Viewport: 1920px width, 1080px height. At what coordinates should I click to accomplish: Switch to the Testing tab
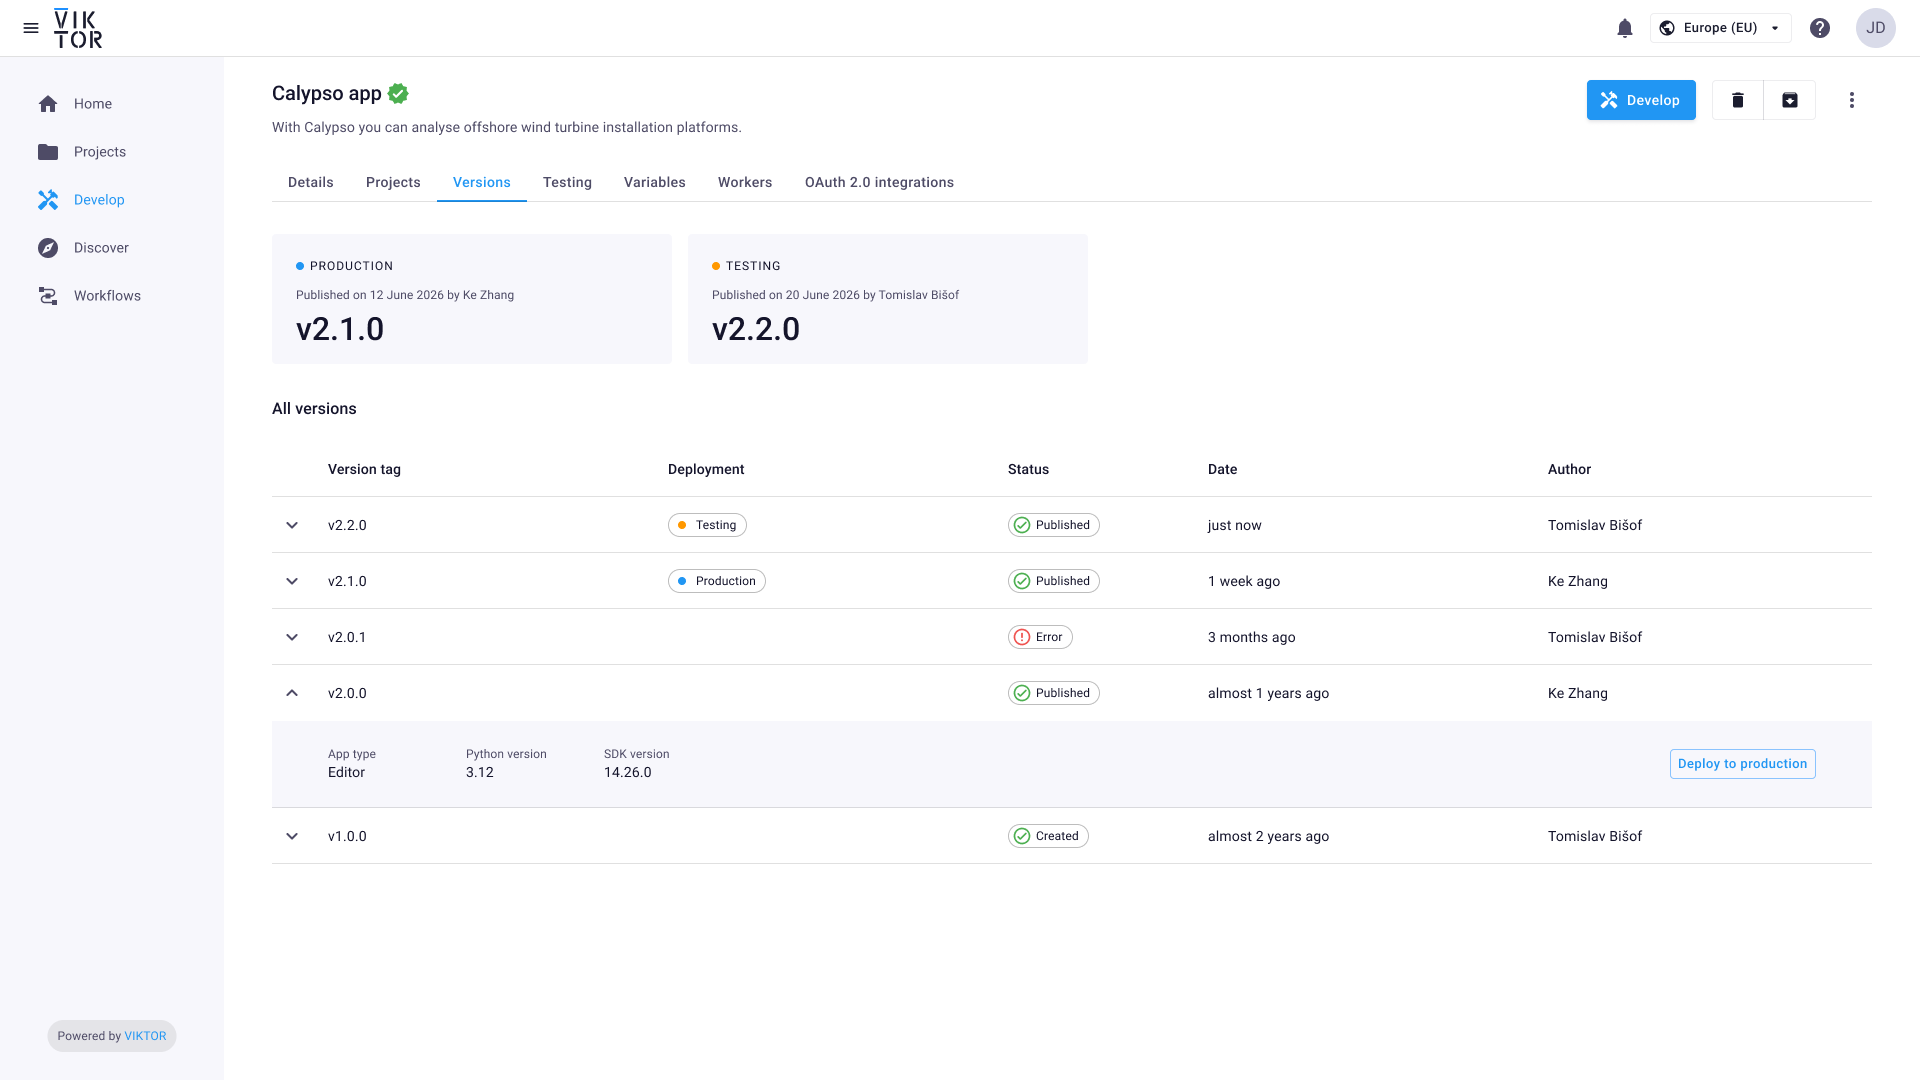[567, 182]
